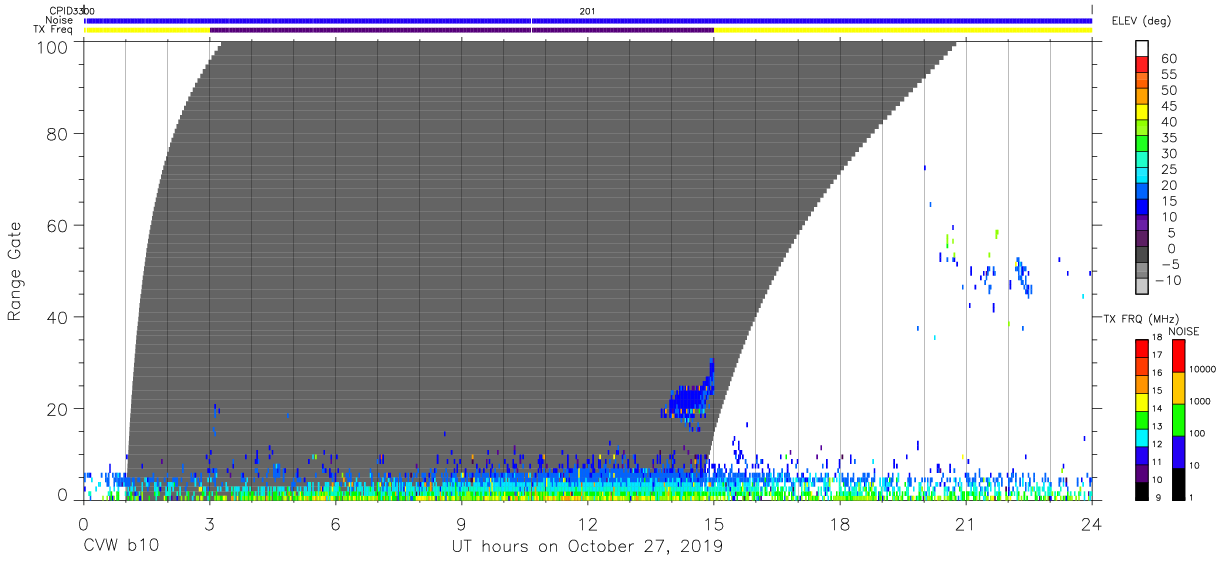
Task: Click the "21" tick on the UT hours axis
Action: pyautogui.click(x=965, y=523)
